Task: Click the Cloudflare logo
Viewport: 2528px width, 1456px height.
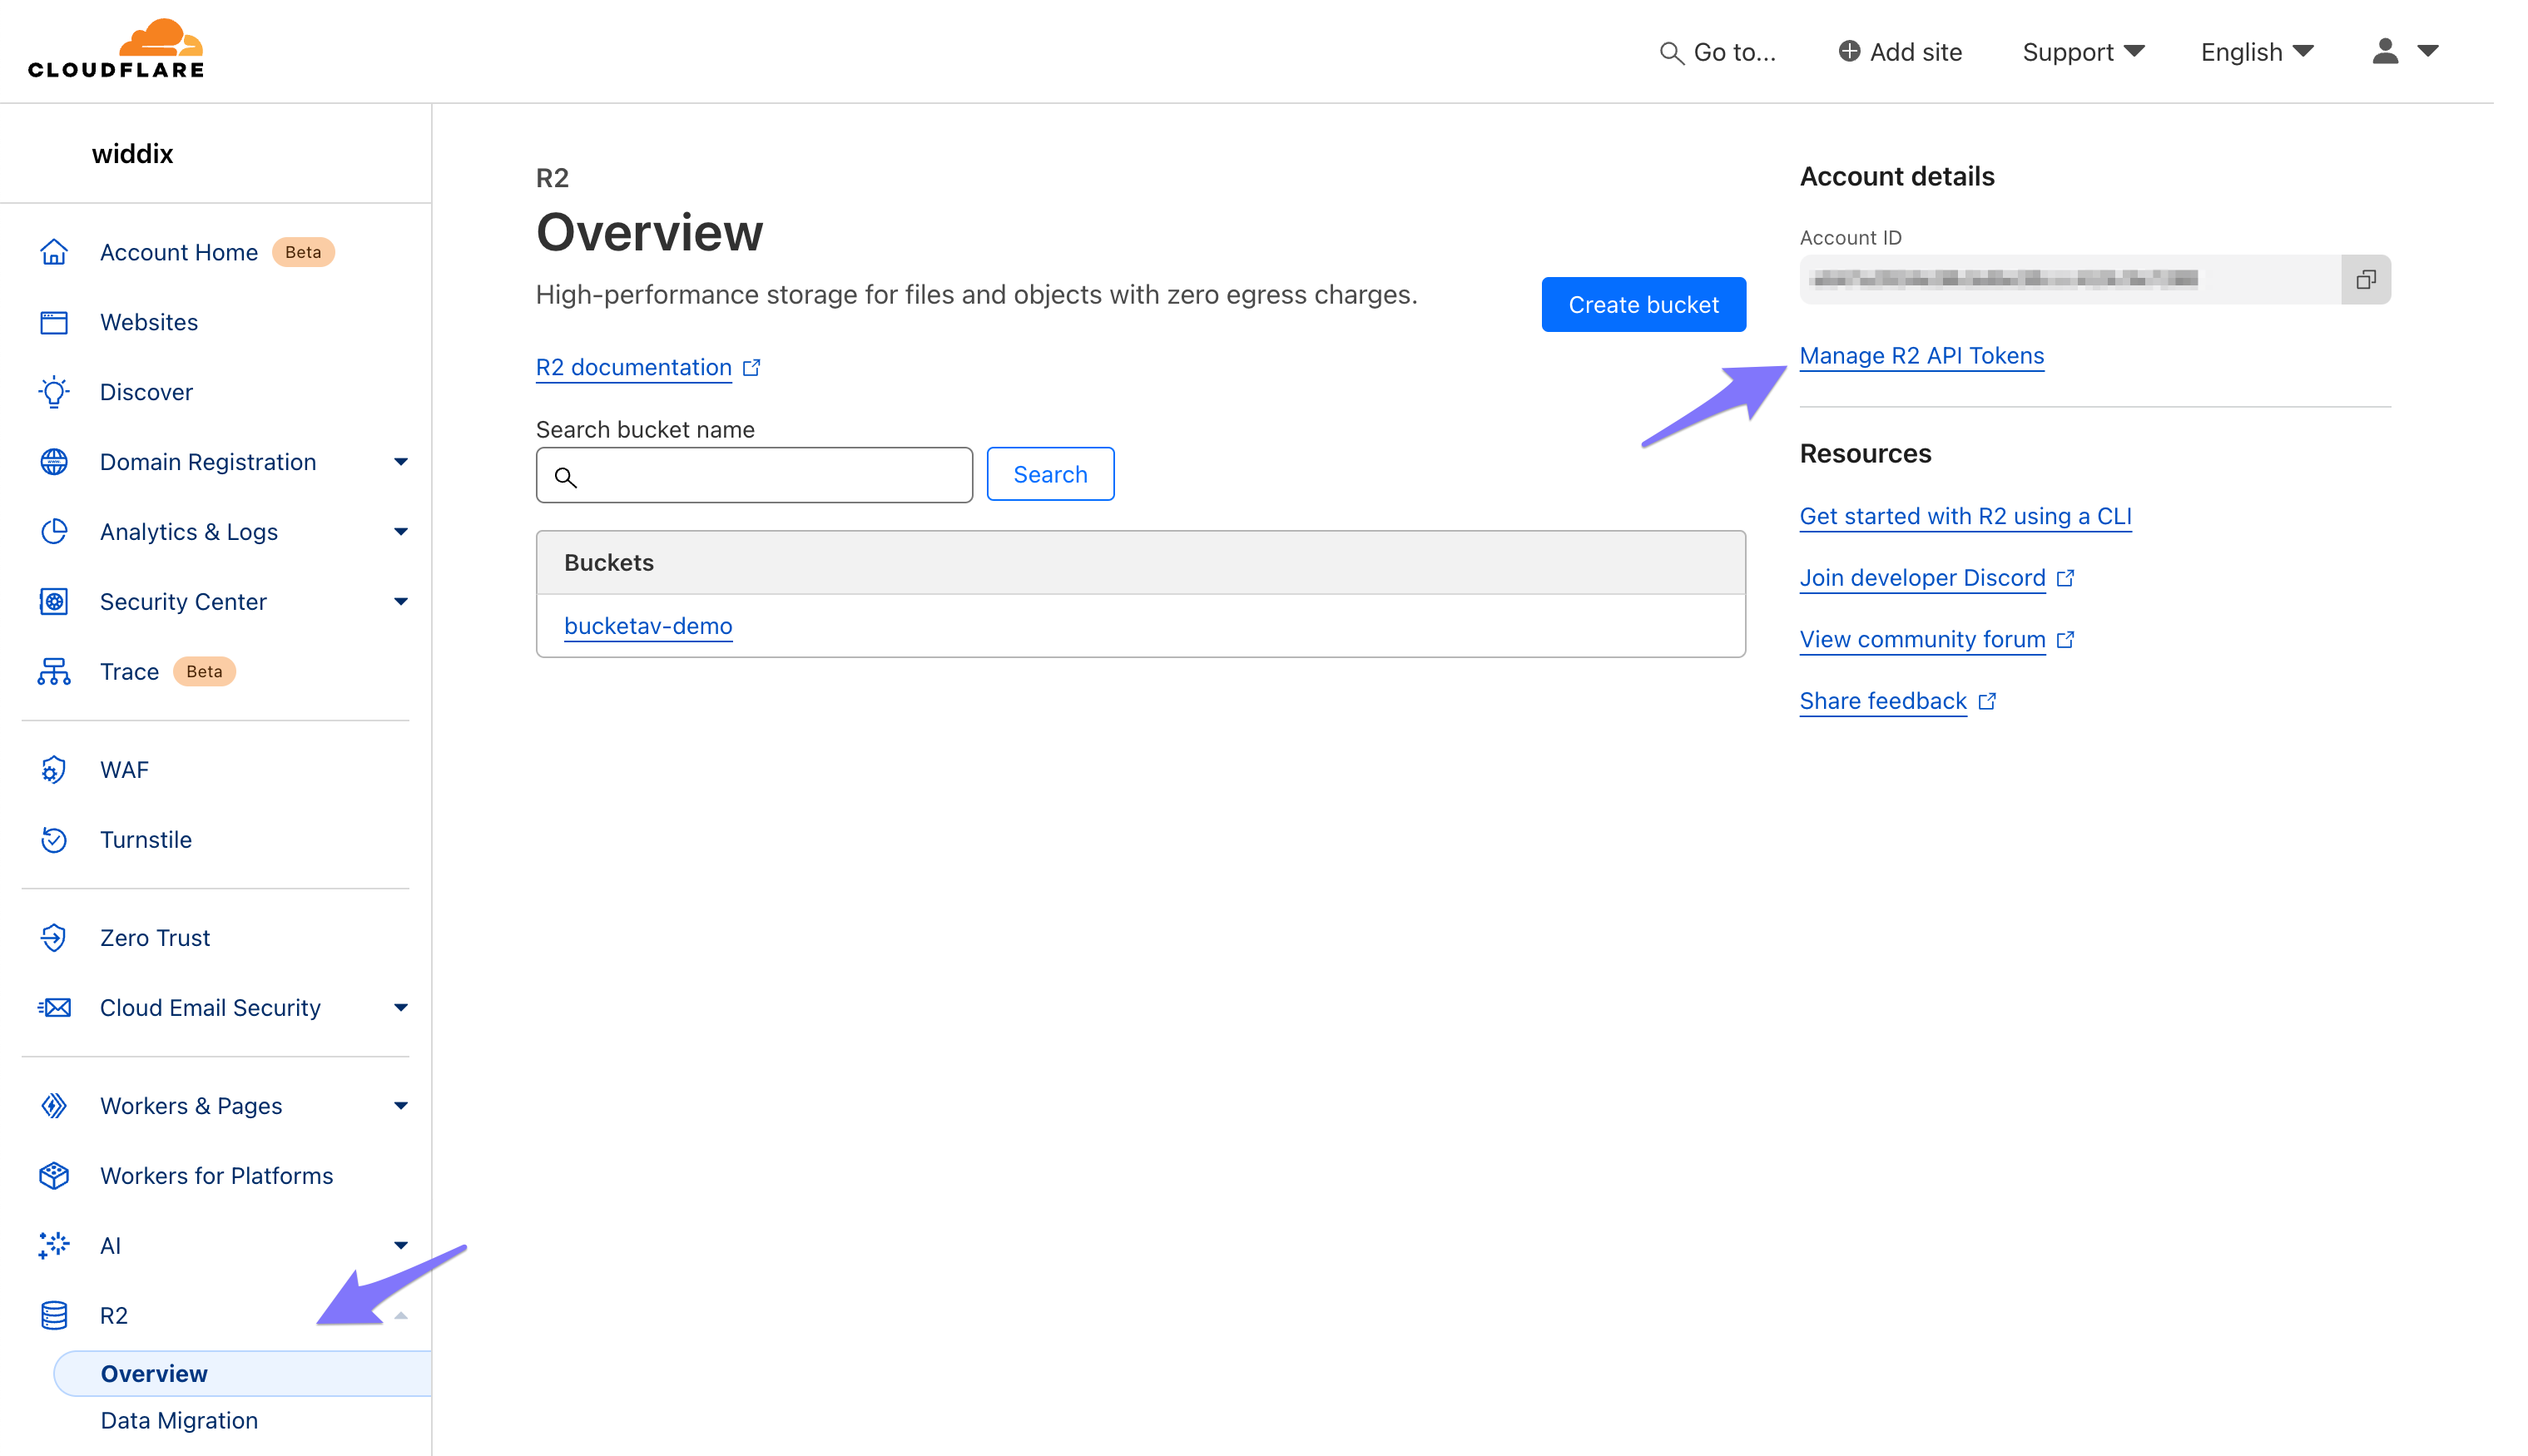Action: (x=116, y=48)
